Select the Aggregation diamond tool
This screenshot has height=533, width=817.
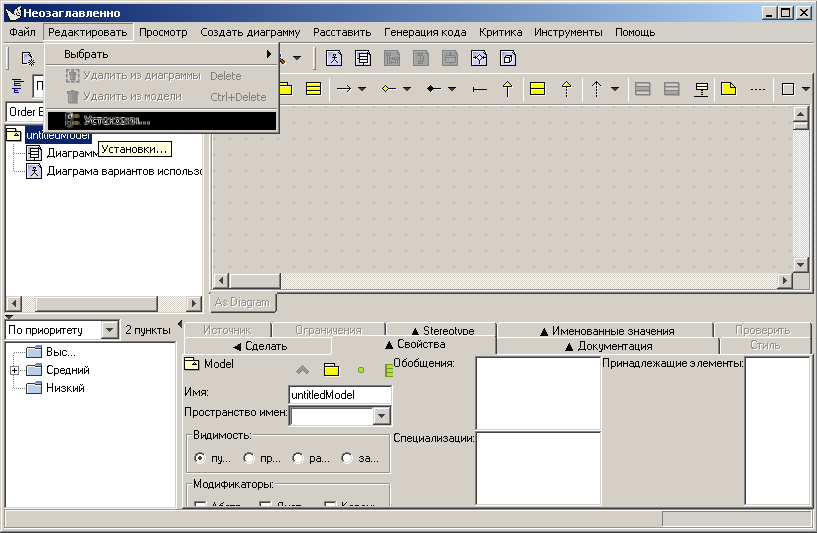[389, 89]
